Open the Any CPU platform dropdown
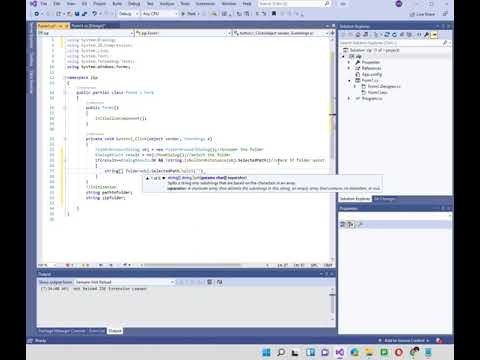Screen dimensions: 480x360 click(160, 14)
